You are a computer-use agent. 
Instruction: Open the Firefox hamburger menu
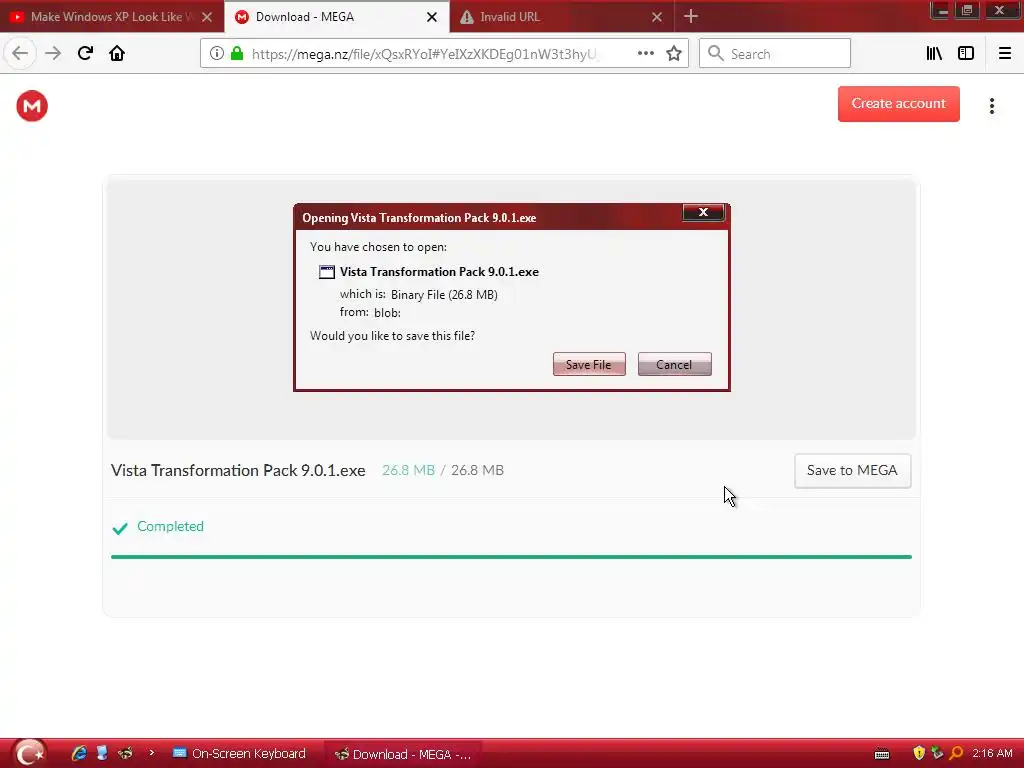tap(1004, 54)
